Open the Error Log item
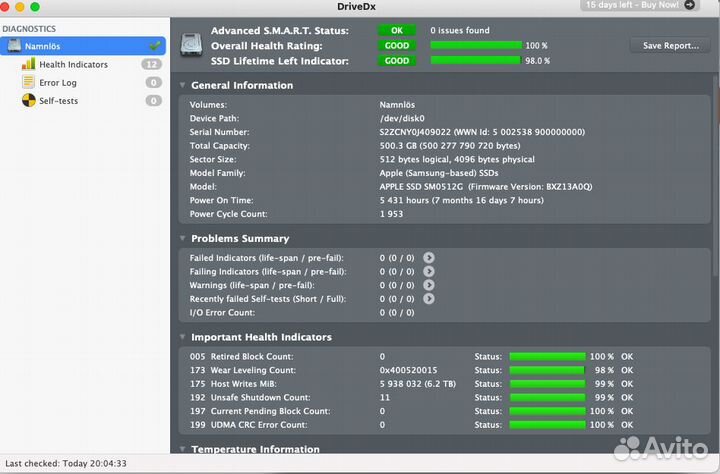Image resolution: width=720 pixels, height=474 pixels. point(58,83)
